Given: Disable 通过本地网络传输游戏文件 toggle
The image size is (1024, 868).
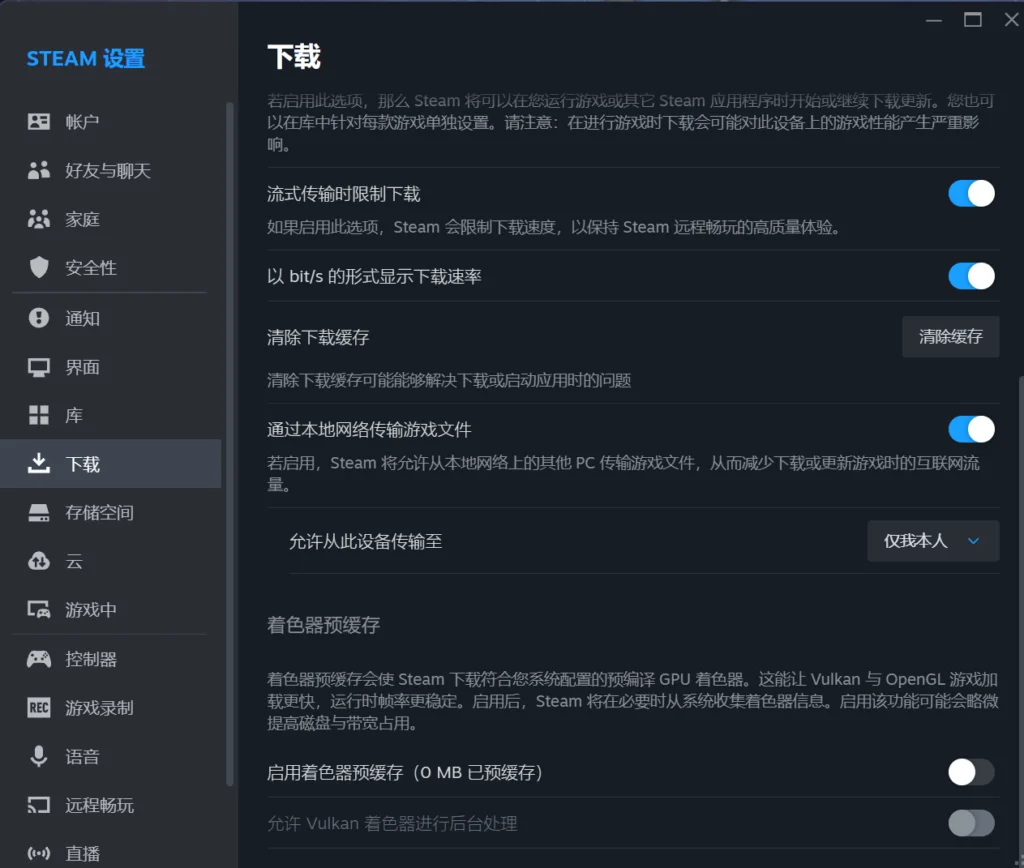Looking at the screenshot, I should [x=971, y=429].
